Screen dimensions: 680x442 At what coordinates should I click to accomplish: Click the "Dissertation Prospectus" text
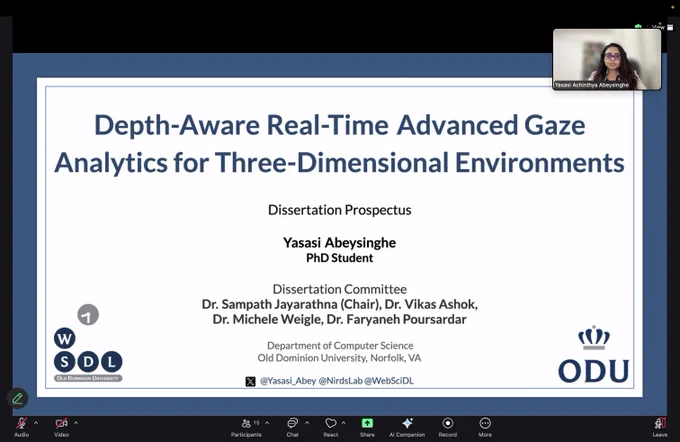pos(340,210)
